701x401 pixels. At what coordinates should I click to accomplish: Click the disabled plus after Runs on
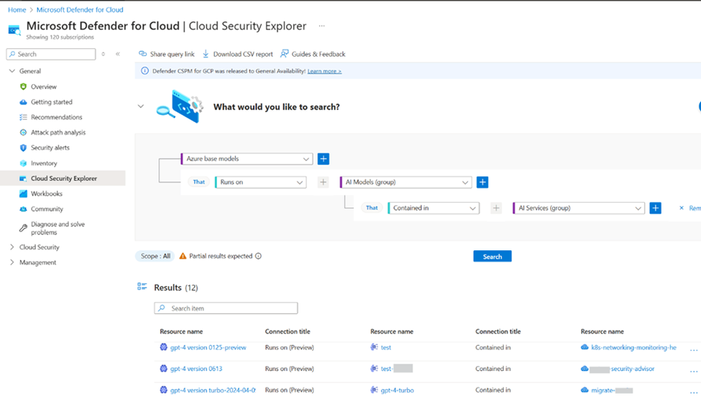(x=323, y=182)
